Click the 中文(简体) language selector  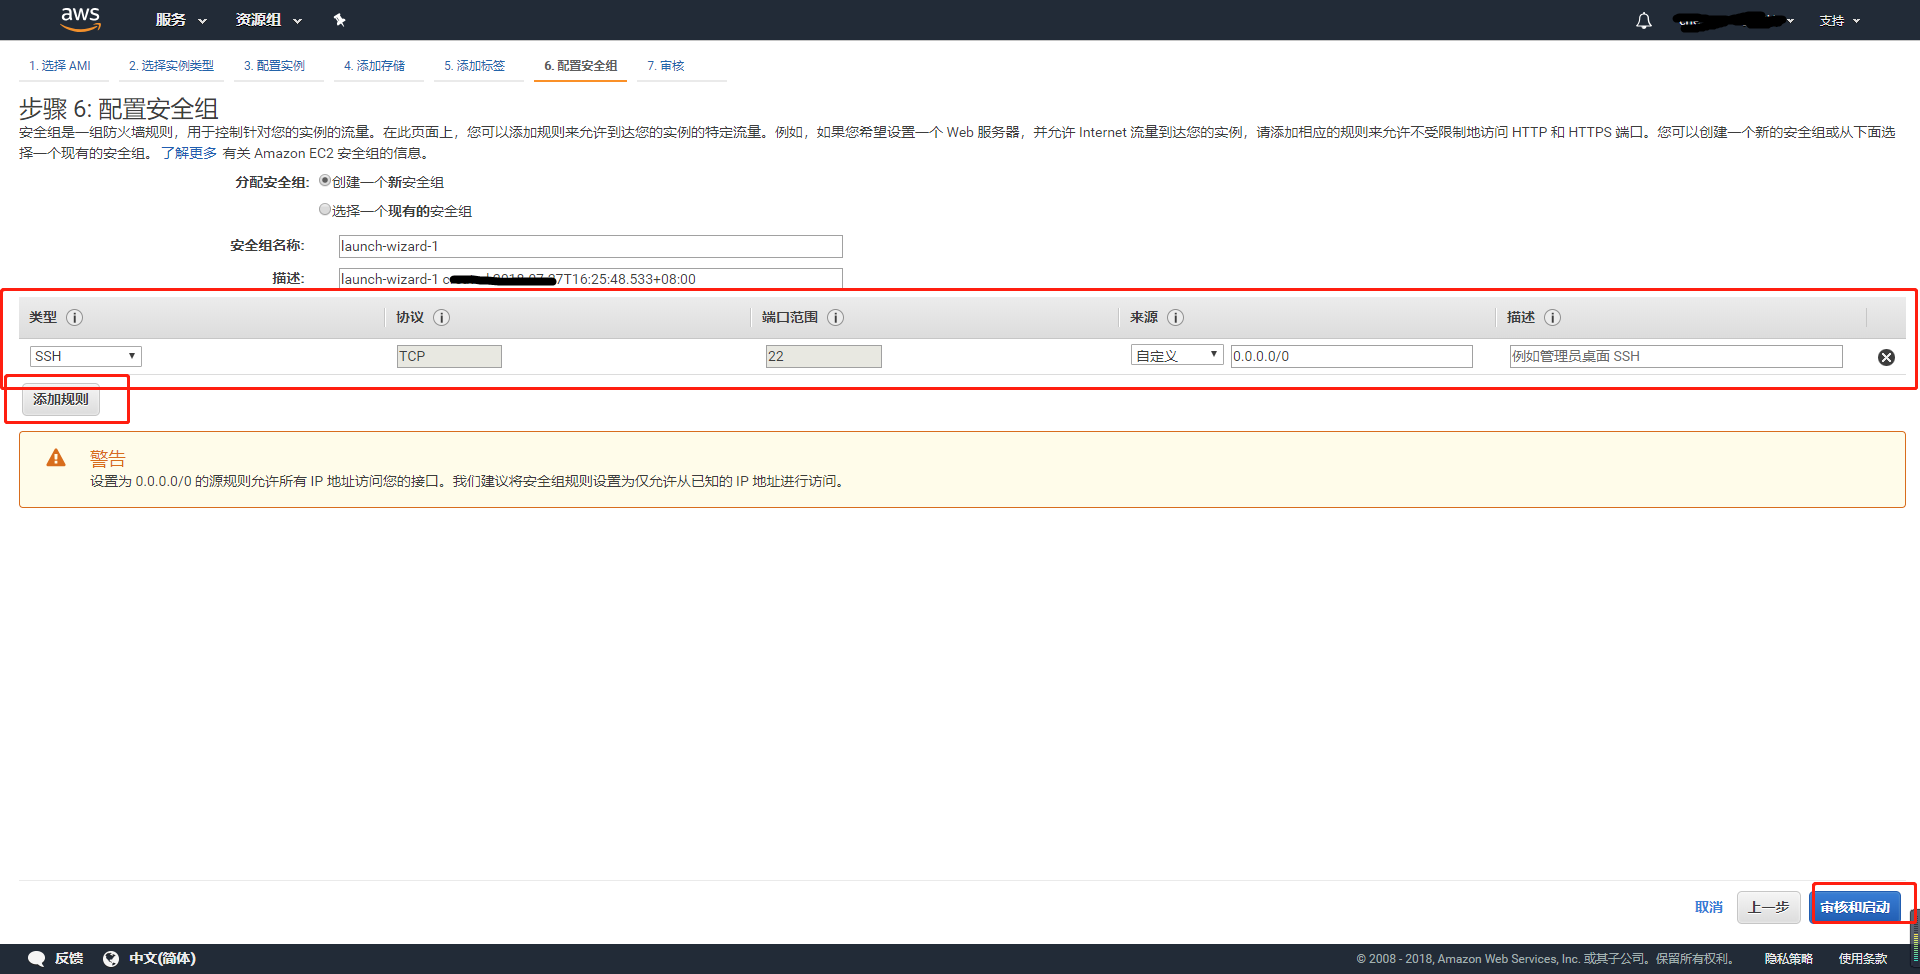tap(162, 958)
